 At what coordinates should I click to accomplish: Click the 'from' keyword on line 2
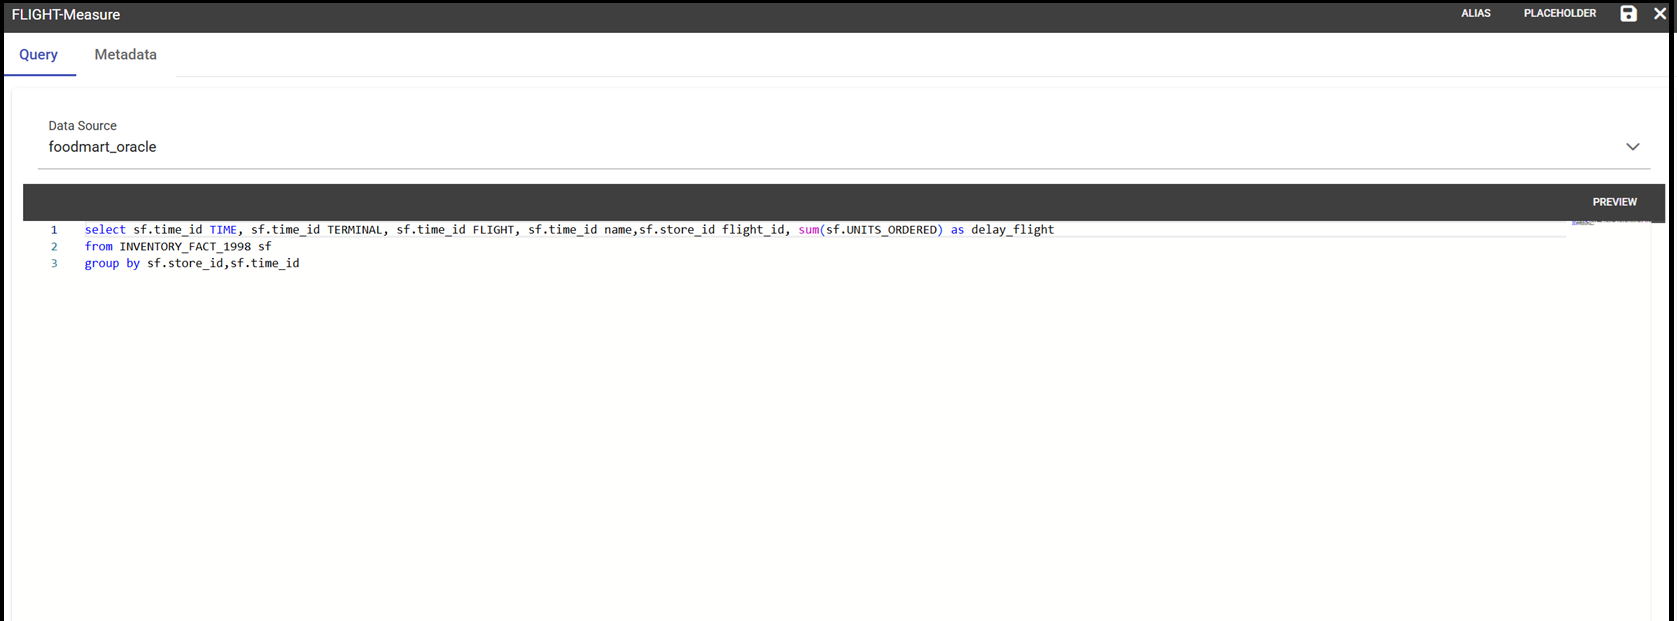98,247
